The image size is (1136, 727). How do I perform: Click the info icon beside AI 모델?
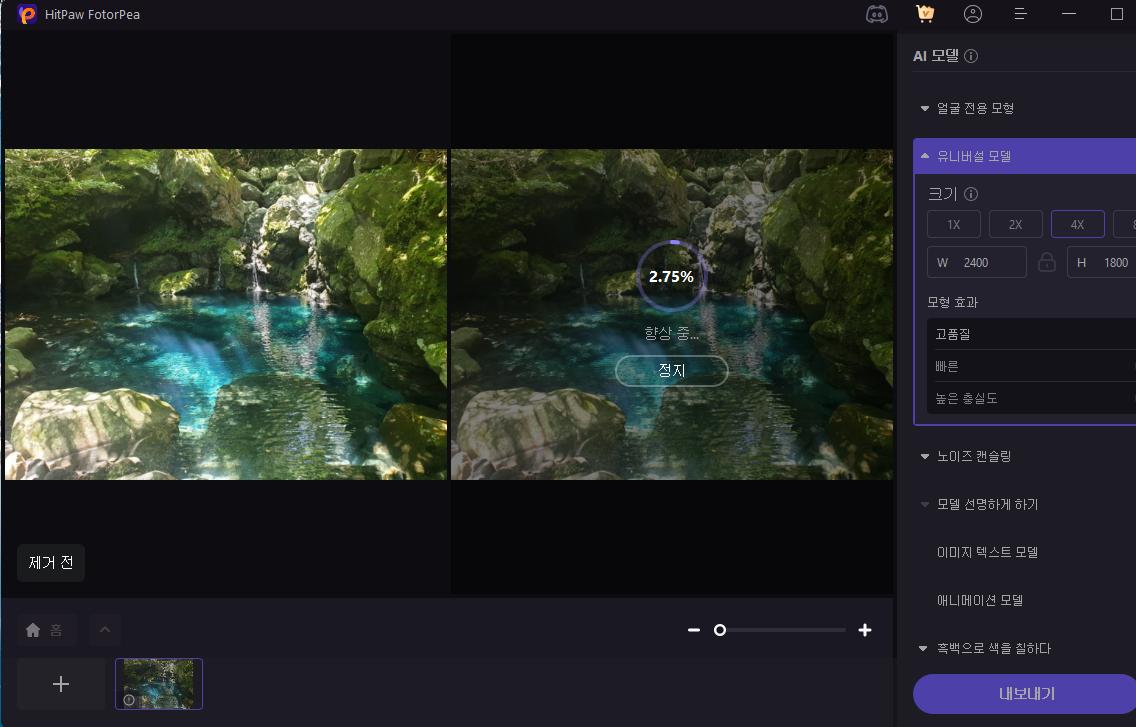coord(971,57)
